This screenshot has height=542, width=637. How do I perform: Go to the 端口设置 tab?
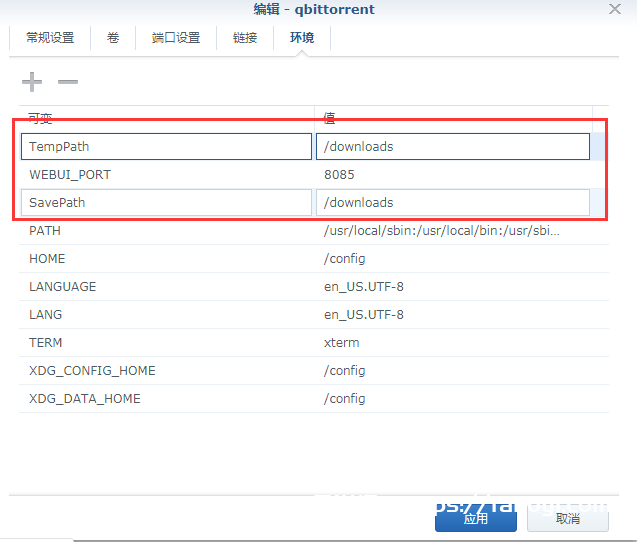pyautogui.click(x=176, y=38)
